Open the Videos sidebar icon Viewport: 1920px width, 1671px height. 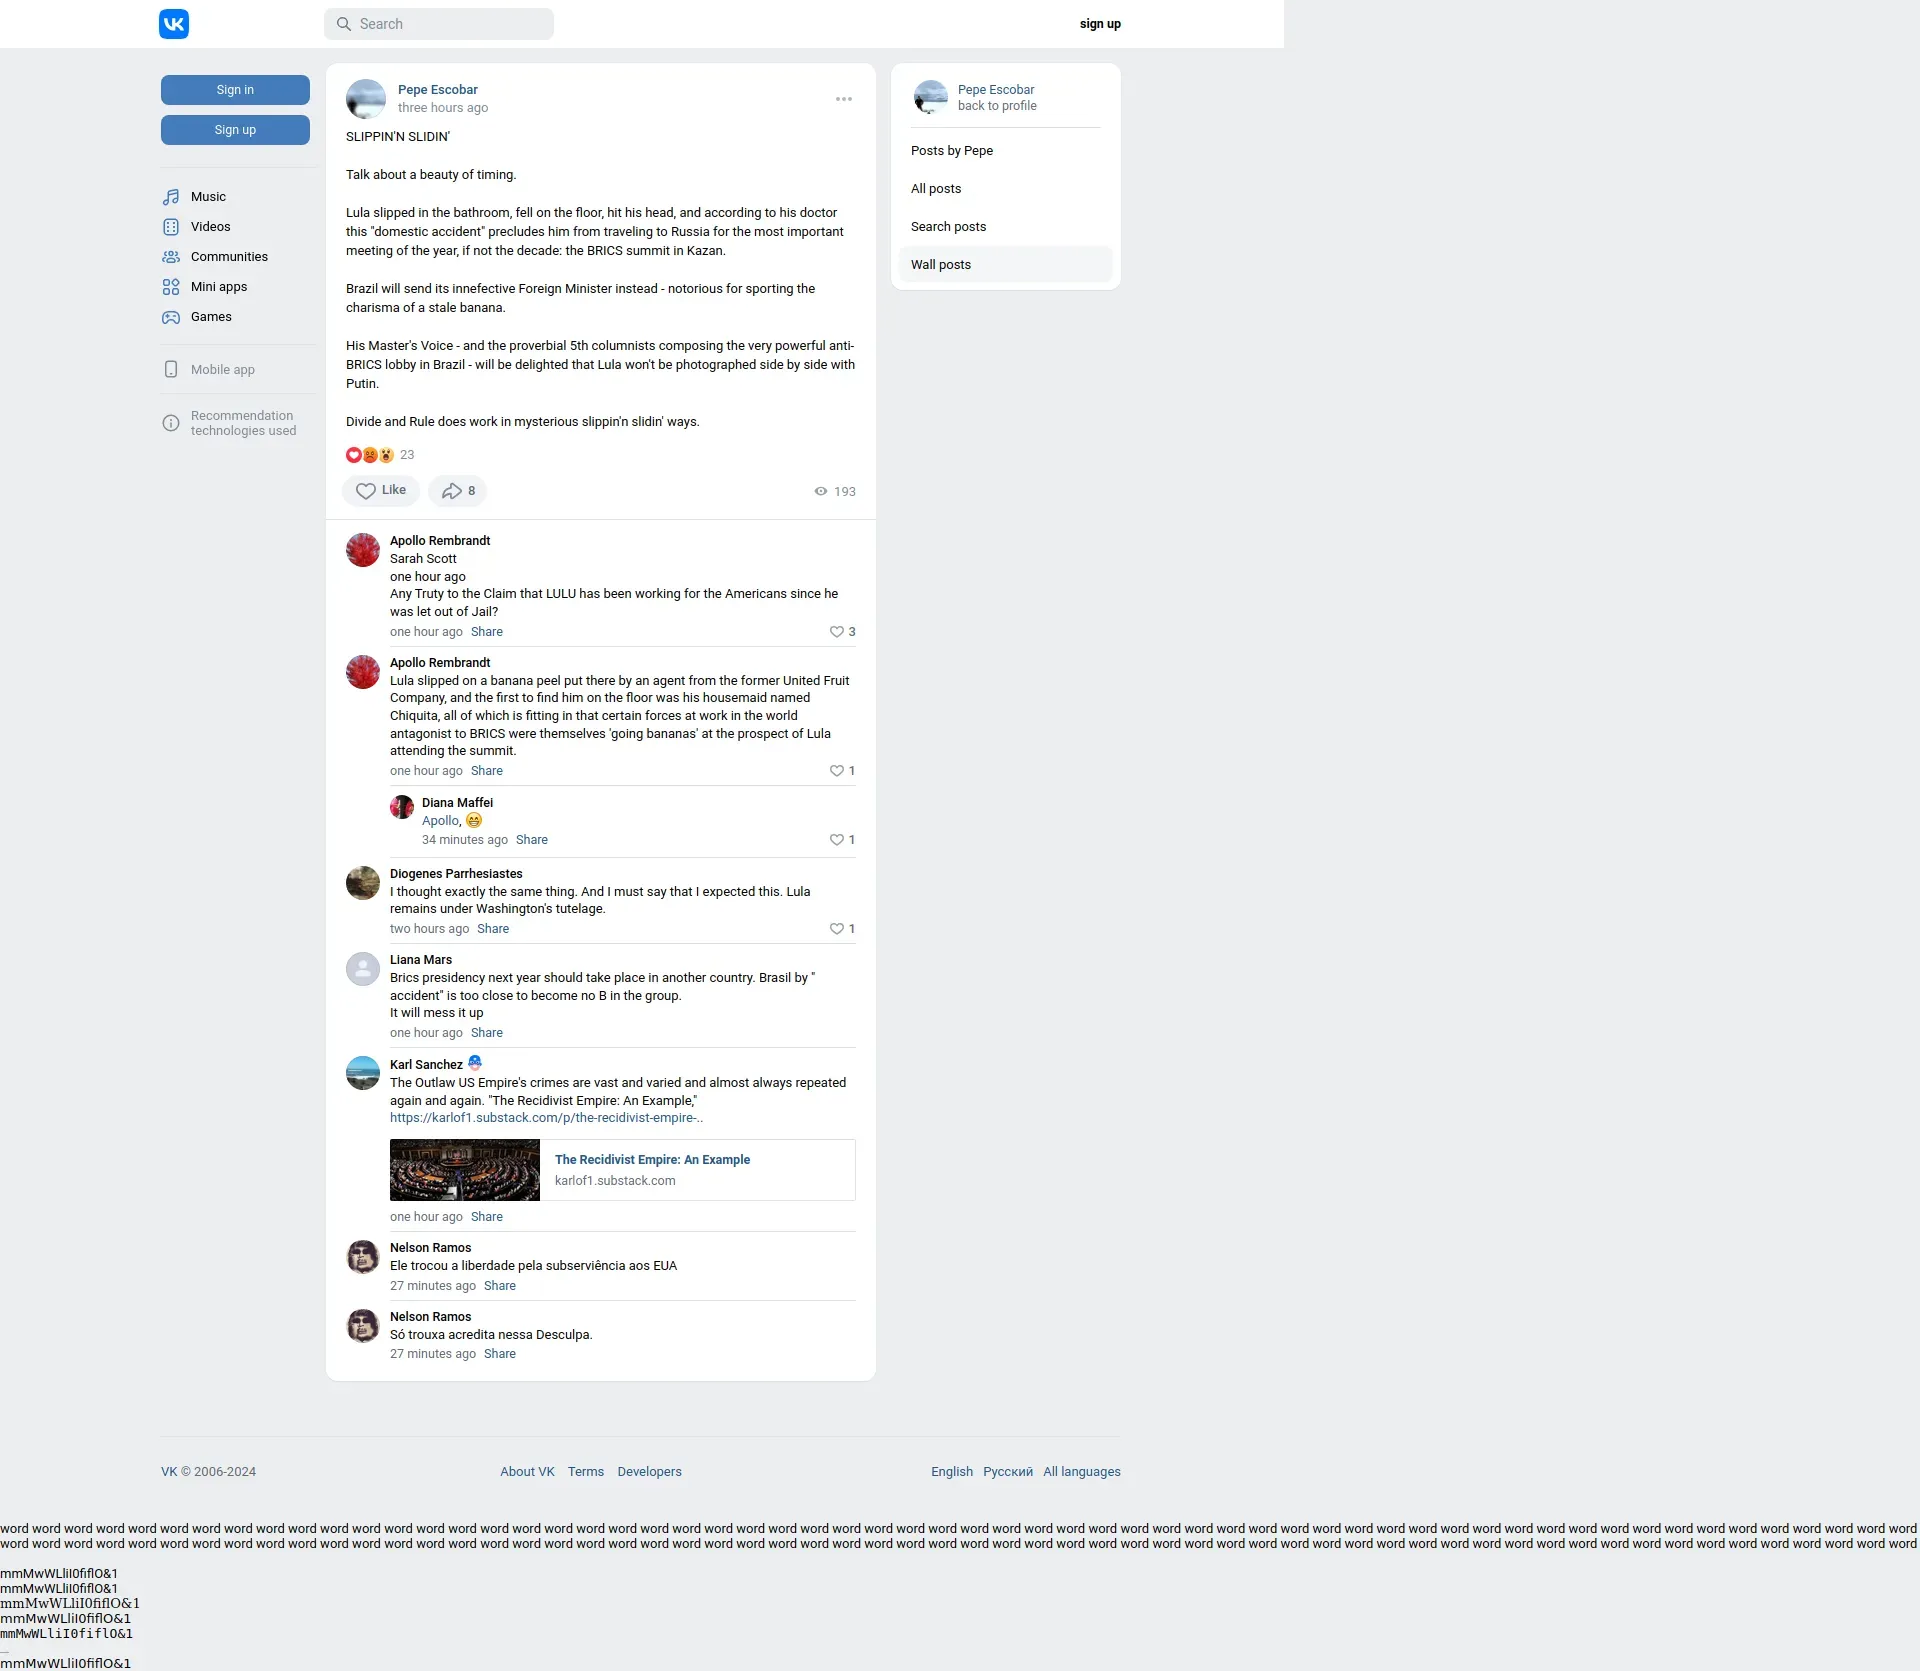tap(171, 227)
